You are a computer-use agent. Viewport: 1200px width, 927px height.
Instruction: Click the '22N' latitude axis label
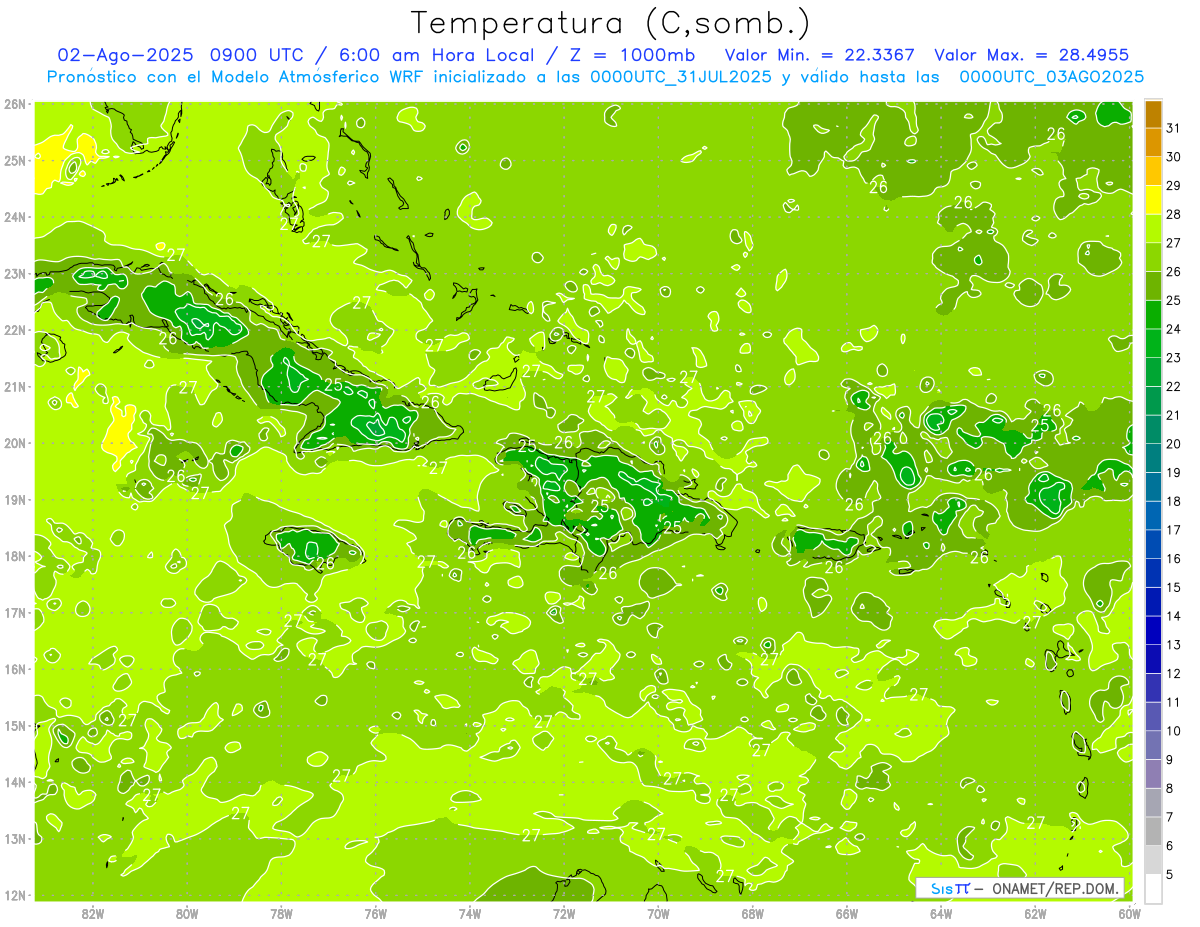[x=14, y=330]
